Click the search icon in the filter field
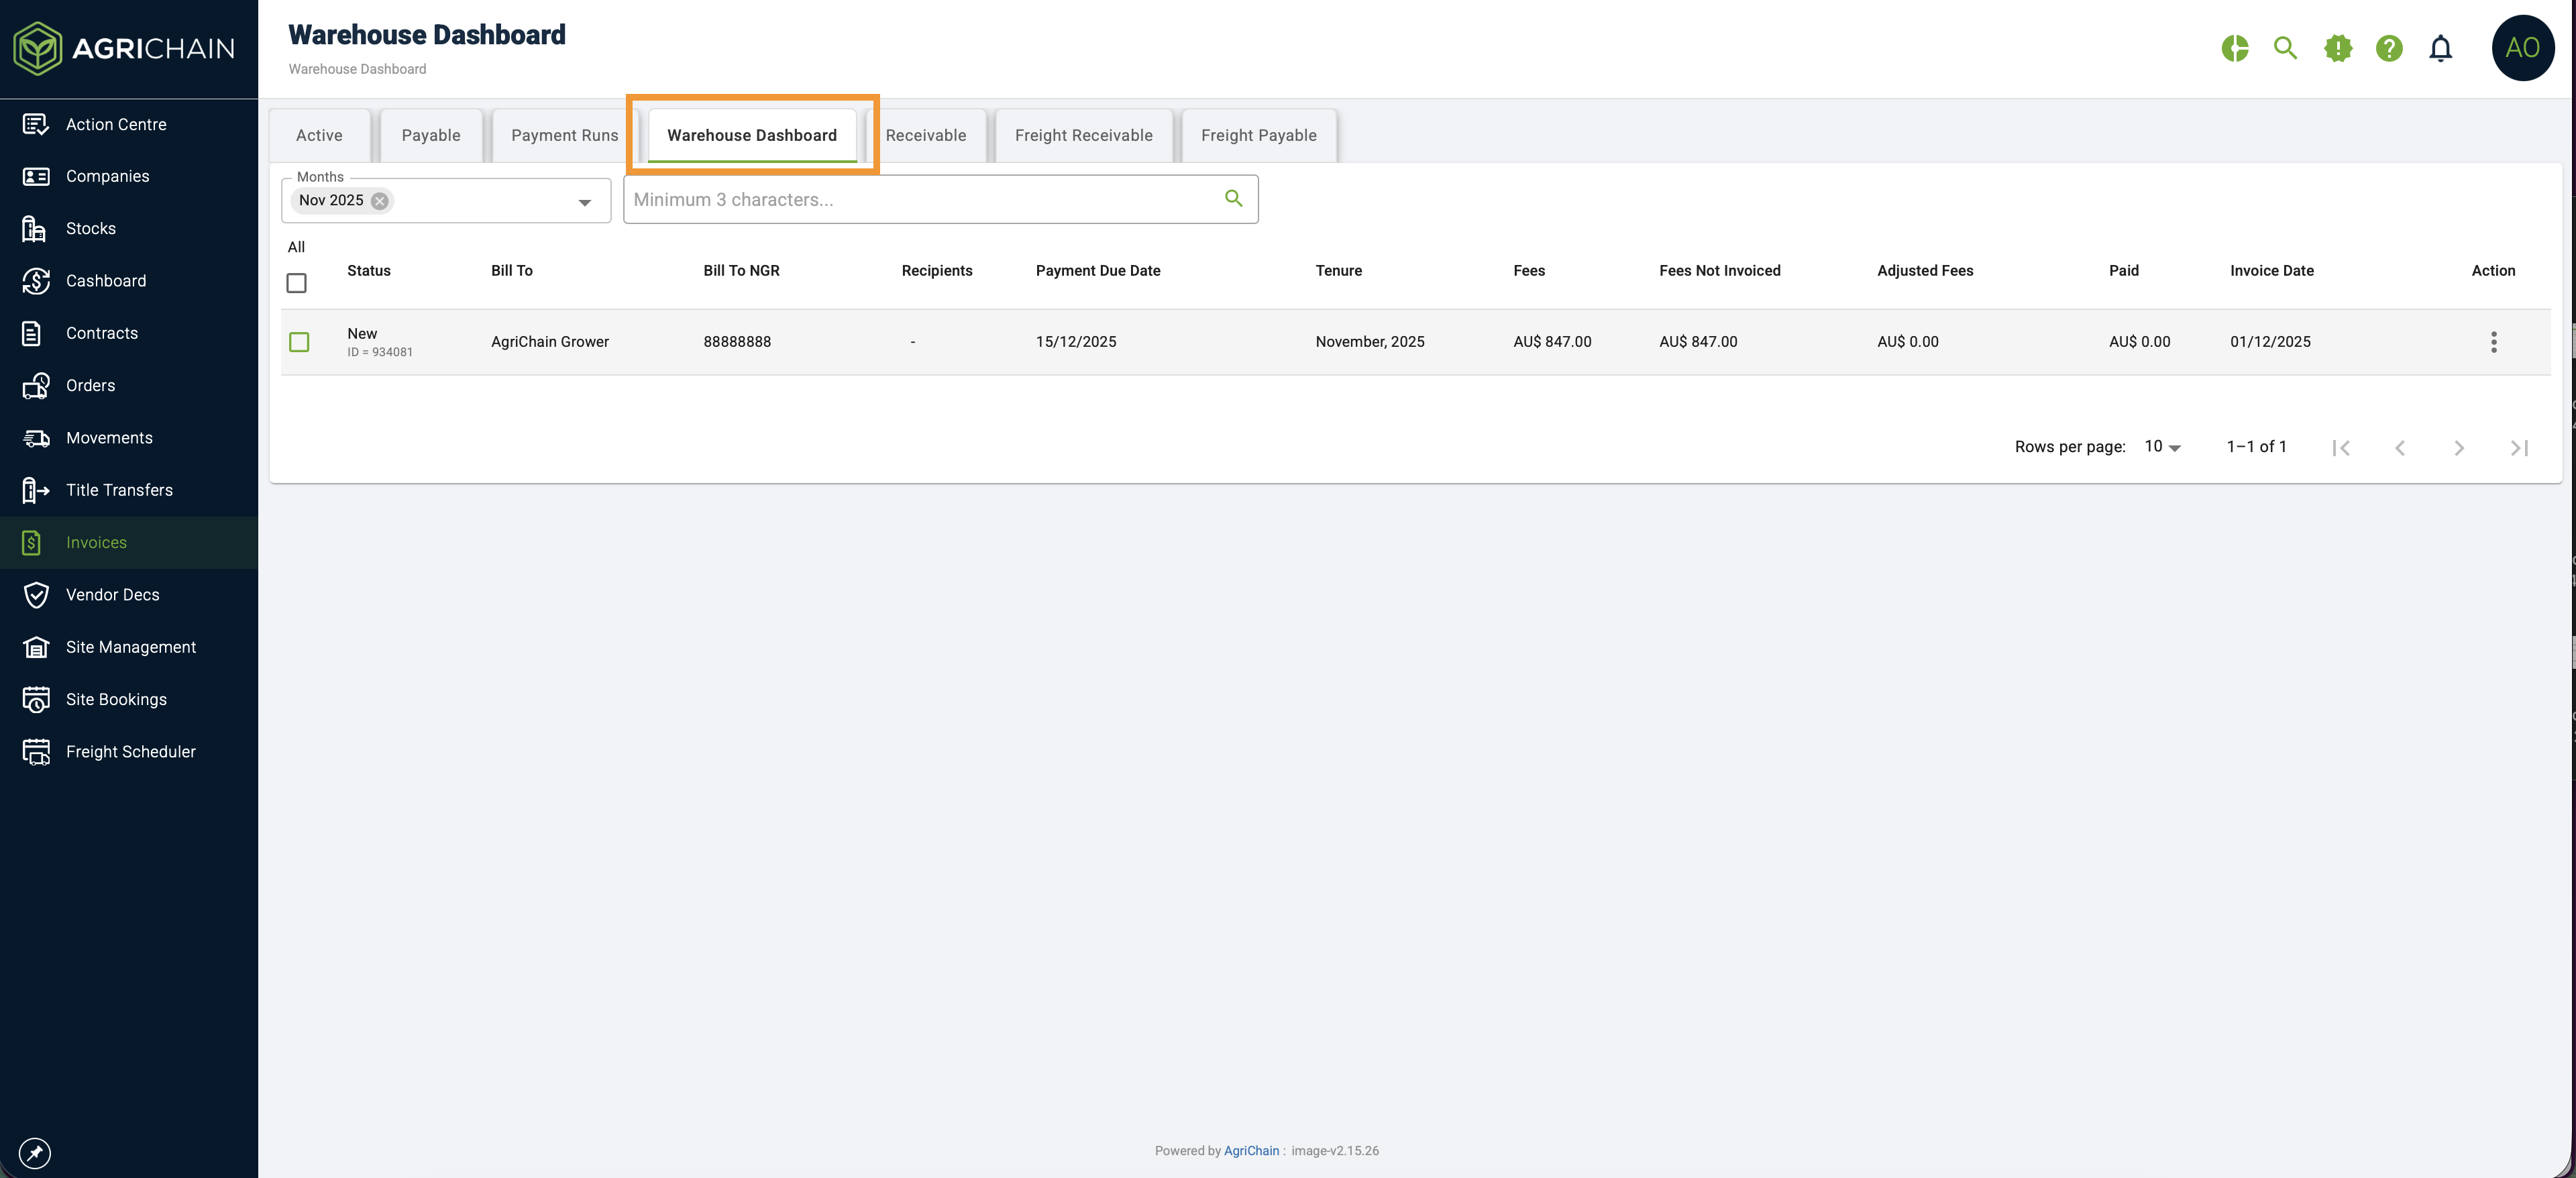 1234,199
